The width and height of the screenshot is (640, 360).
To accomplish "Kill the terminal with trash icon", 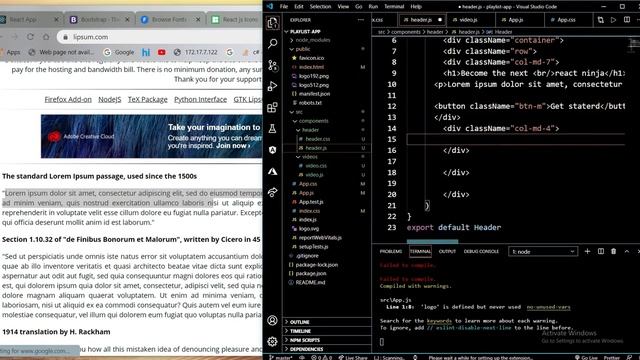I will pyautogui.click(x=613, y=251).
